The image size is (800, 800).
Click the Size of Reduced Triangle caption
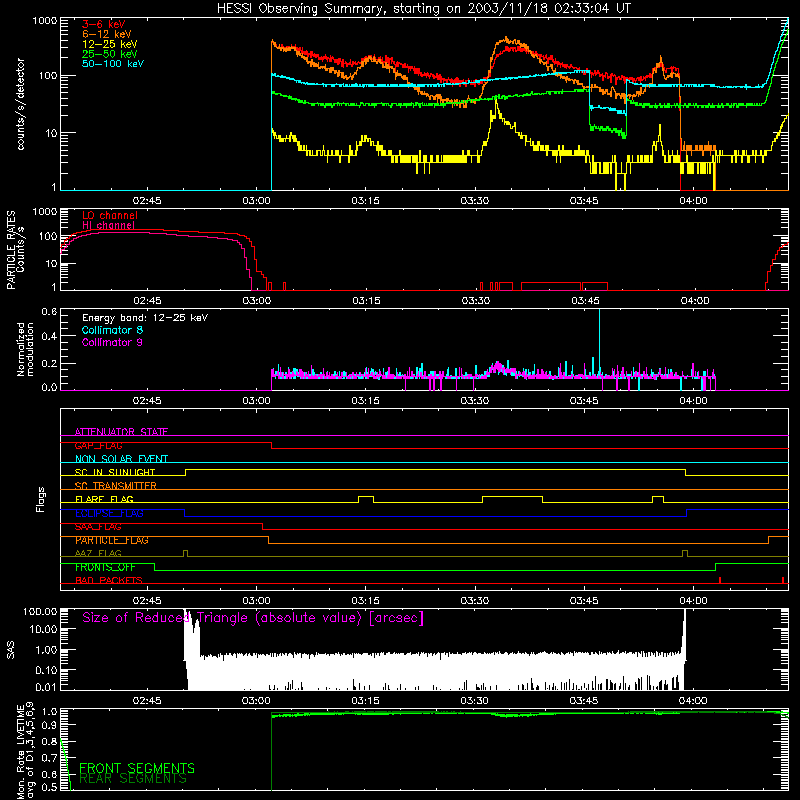253,618
